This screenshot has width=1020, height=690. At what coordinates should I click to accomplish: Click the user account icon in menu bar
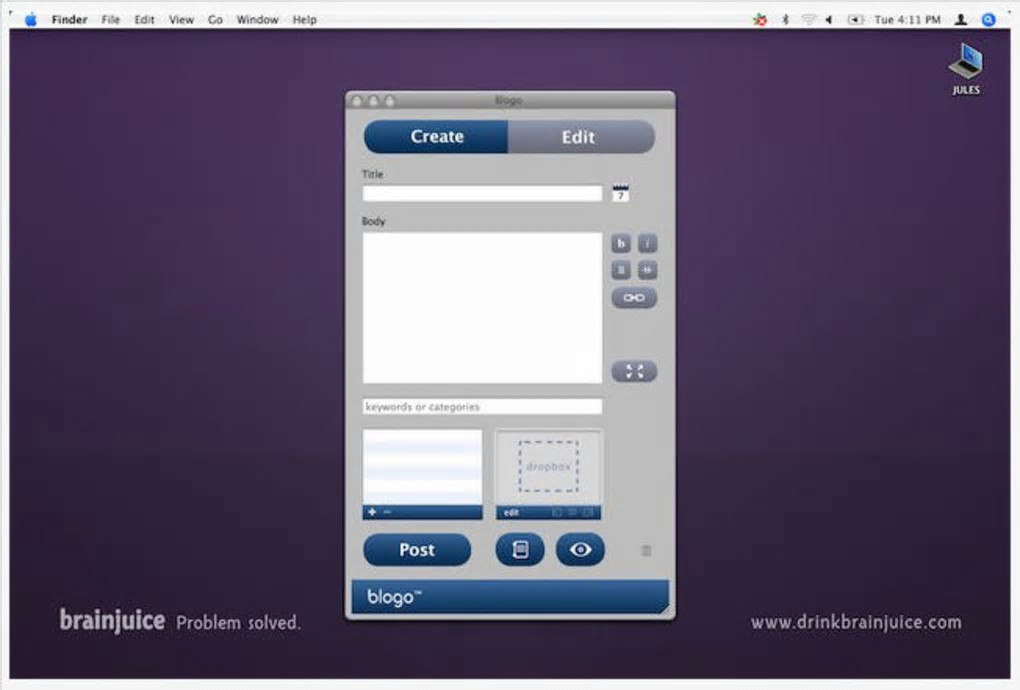(960, 20)
